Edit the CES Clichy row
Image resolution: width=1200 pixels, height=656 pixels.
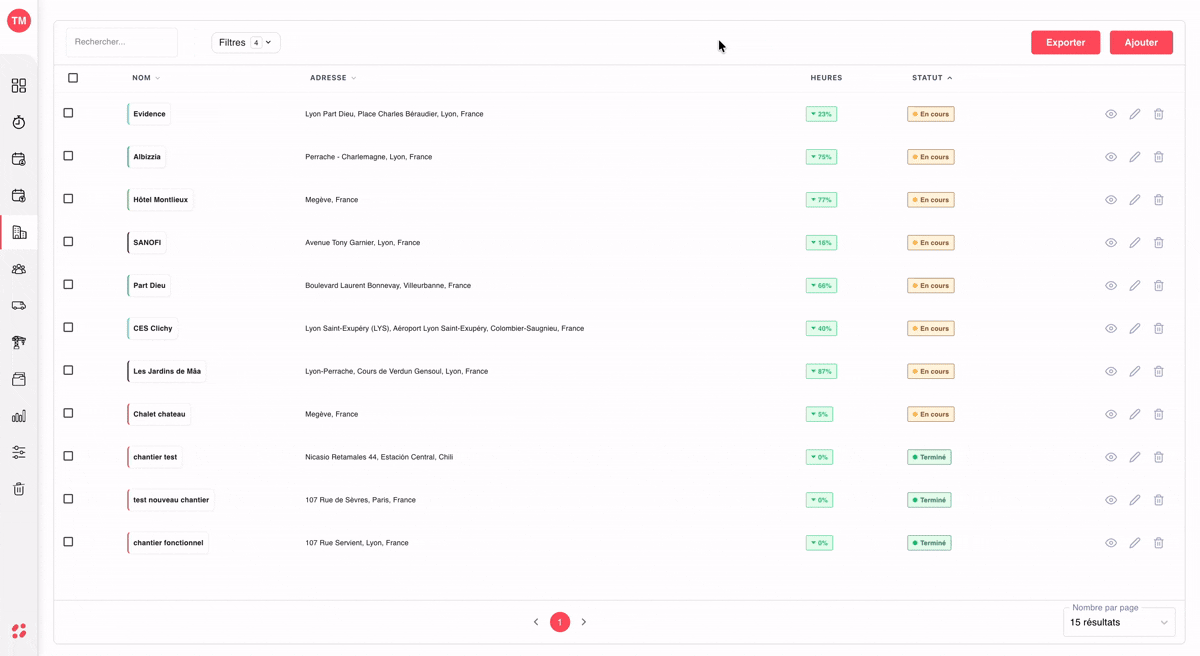click(1135, 328)
